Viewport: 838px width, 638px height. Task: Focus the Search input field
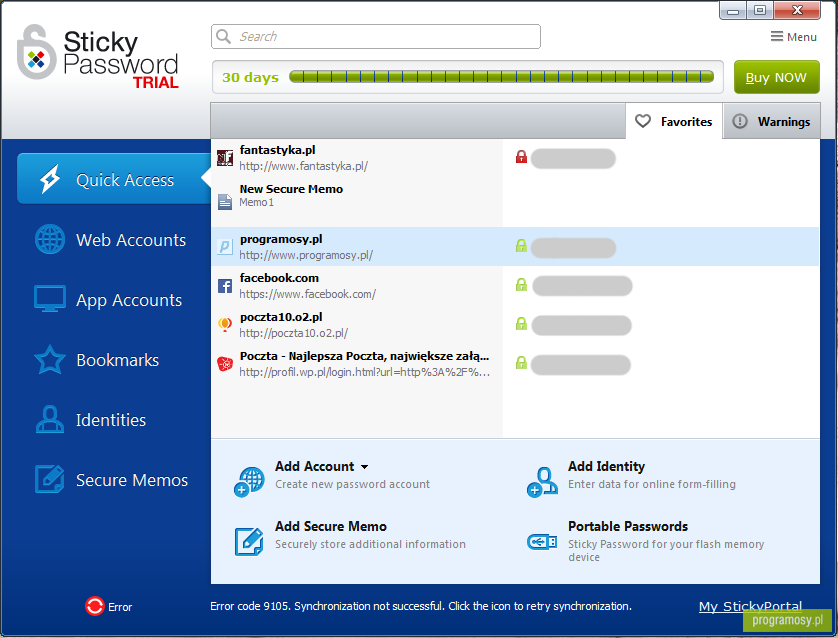point(376,36)
